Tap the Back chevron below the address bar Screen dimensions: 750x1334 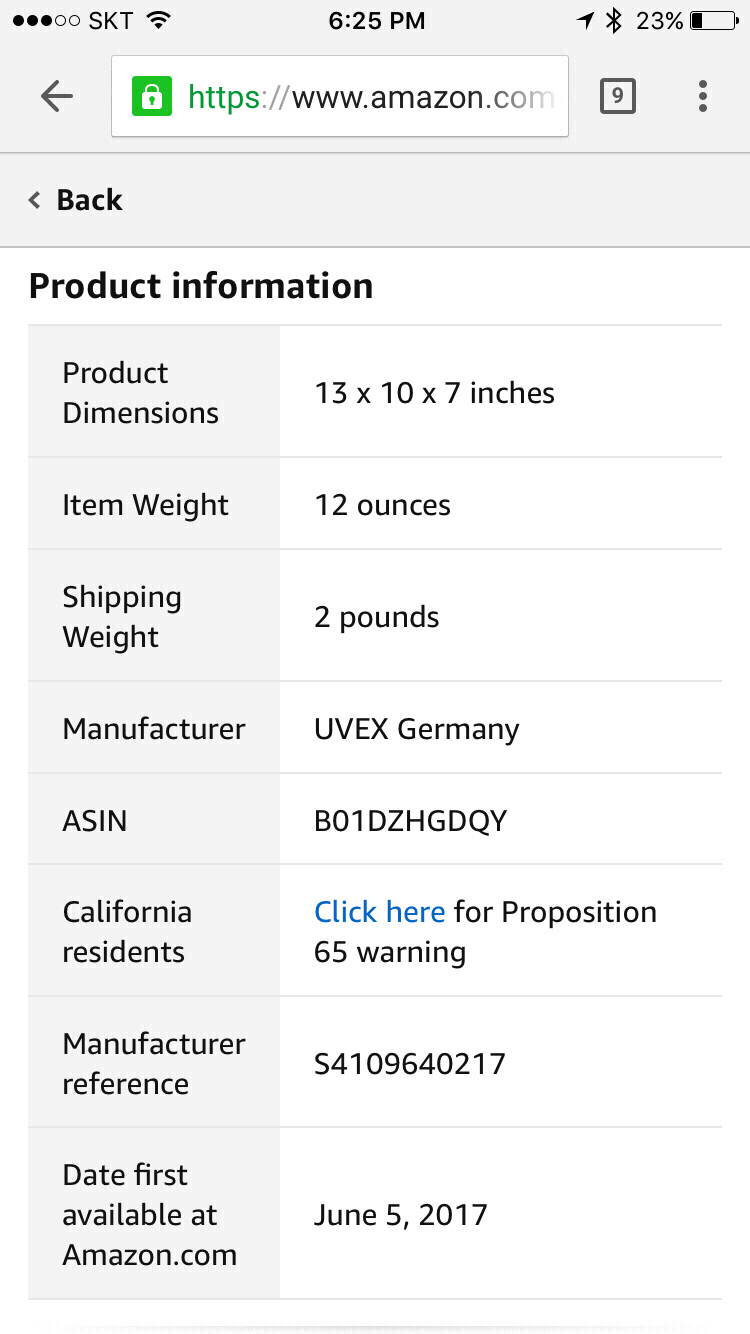tap(35, 200)
